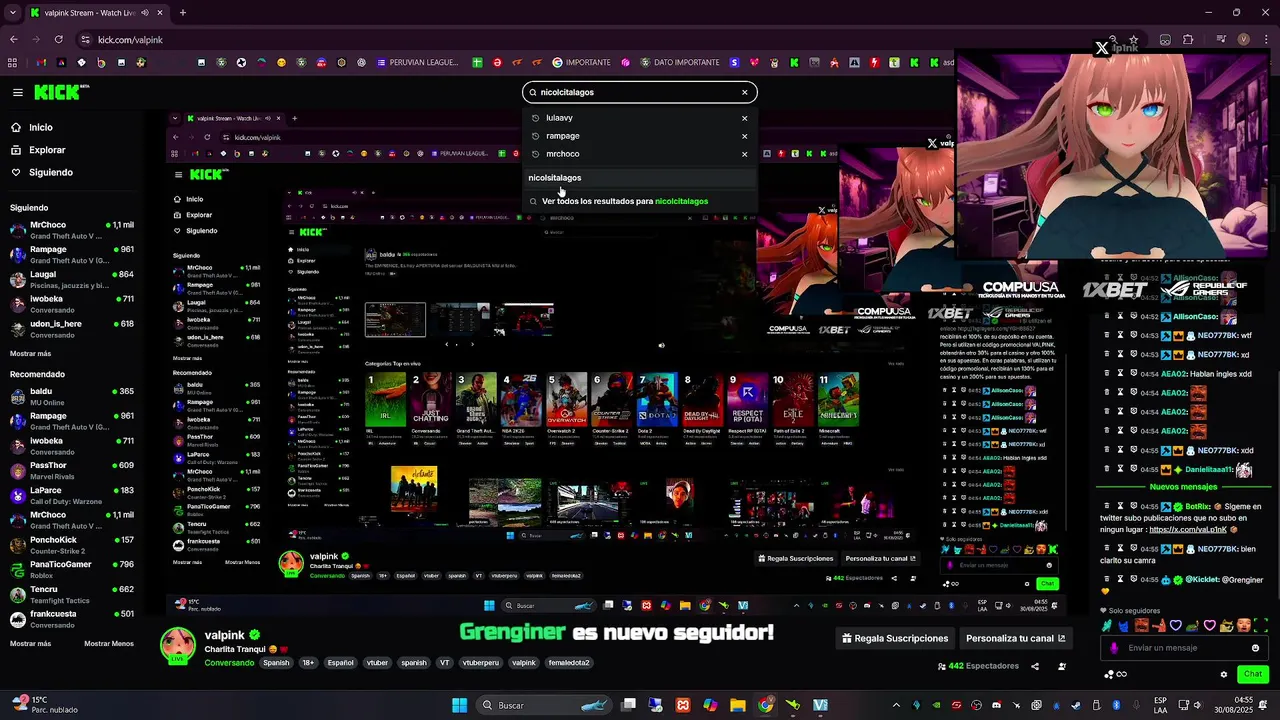Go to Inicio in the sidebar
The image size is (1280, 720).
pyautogui.click(x=41, y=128)
